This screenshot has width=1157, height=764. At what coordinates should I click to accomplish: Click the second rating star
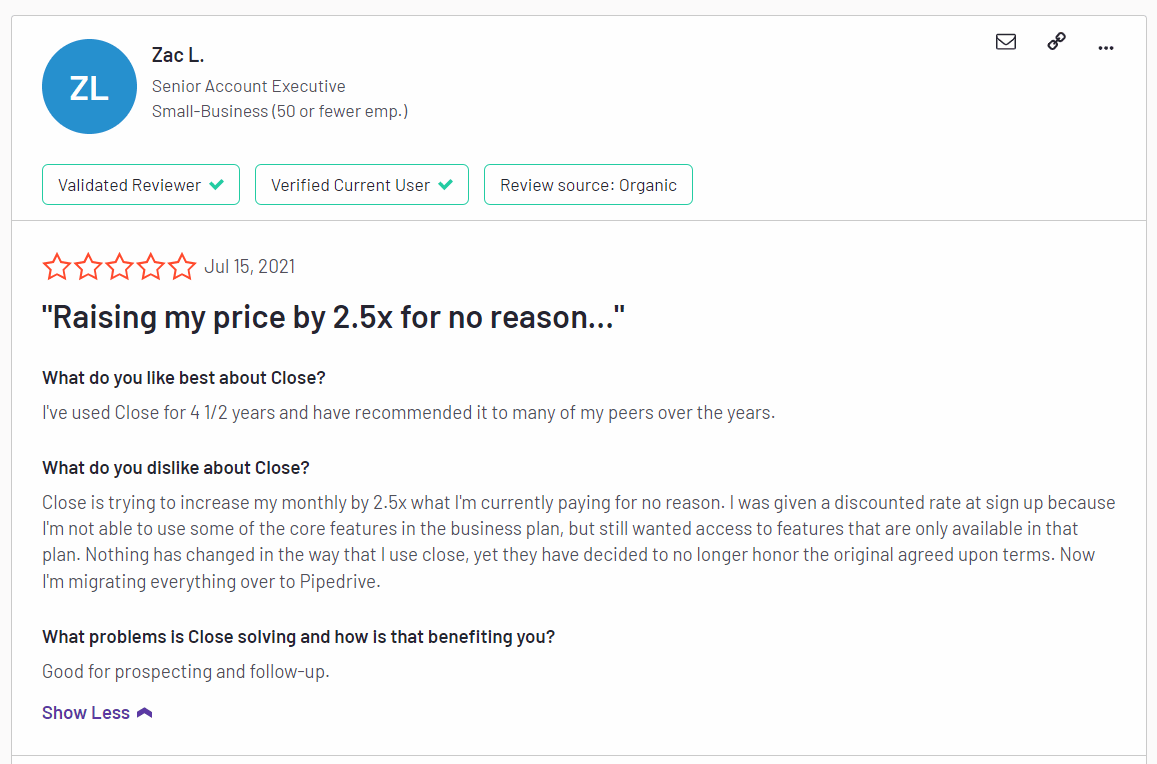[89, 267]
